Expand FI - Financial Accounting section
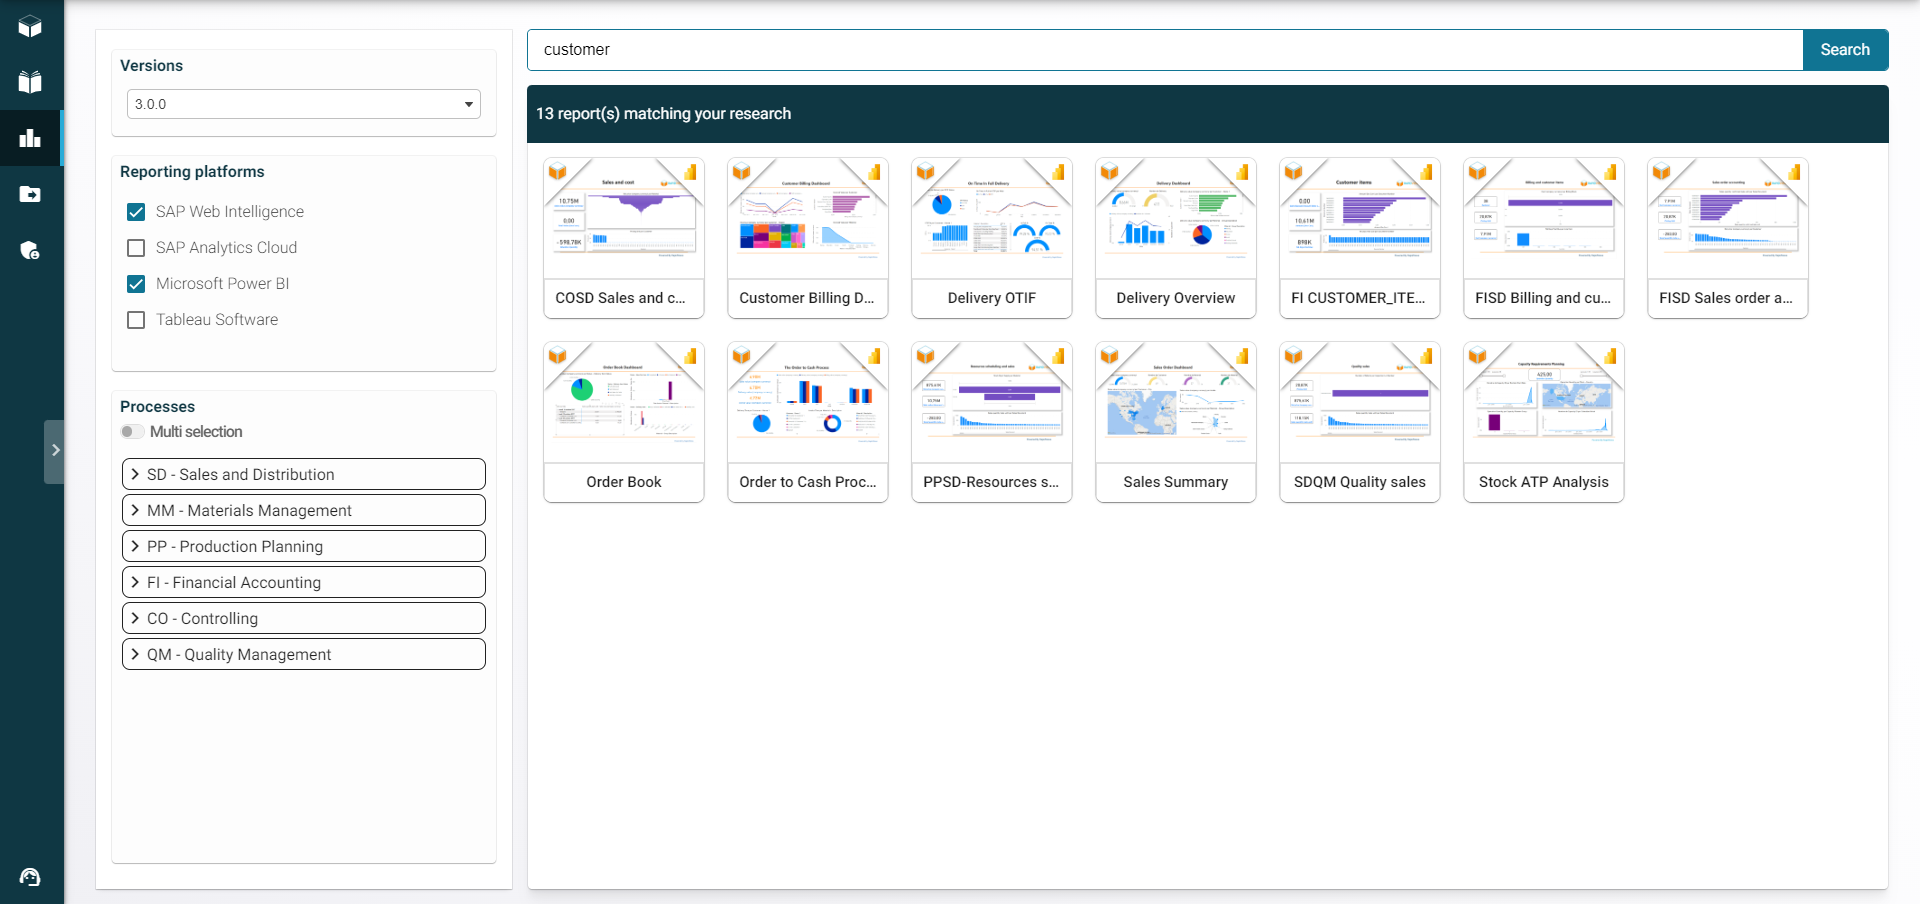The height and width of the screenshot is (904, 1920). 303,582
